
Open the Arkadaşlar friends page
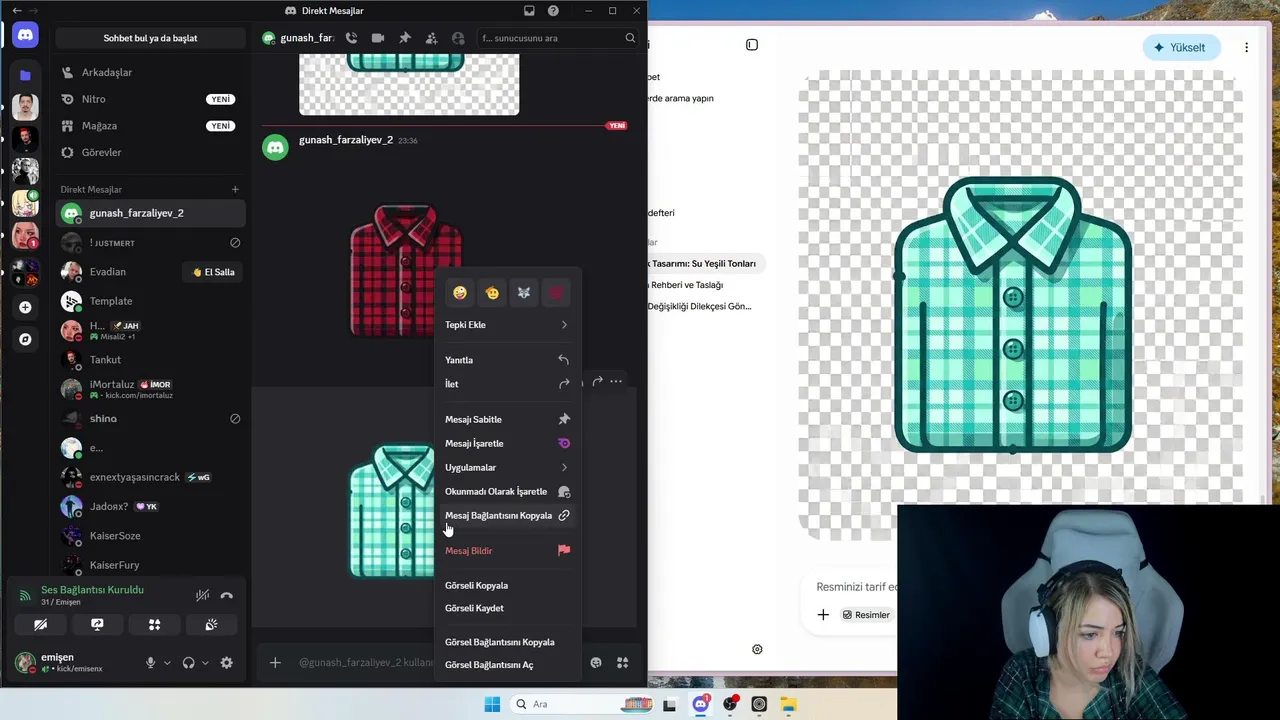pyautogui.click(x=150, y=72)
